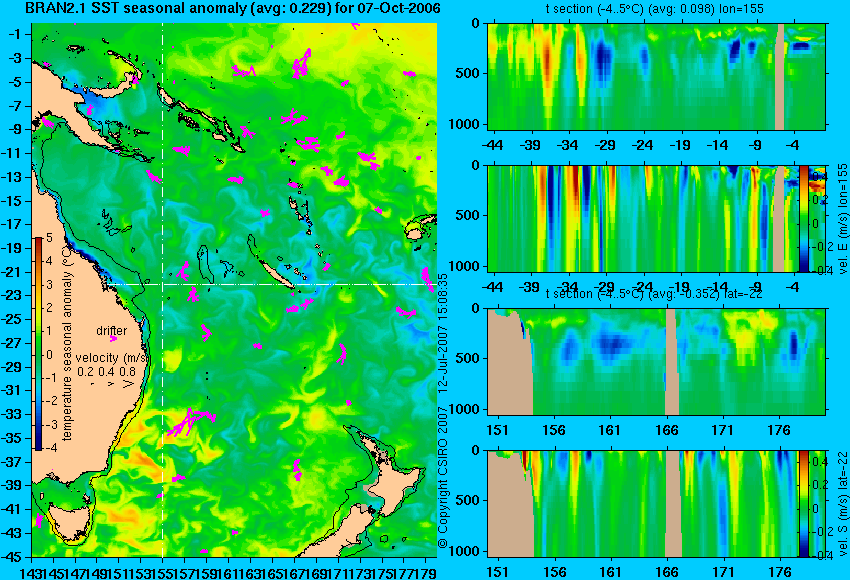The width and height of the screenshot is (850, 580).
Task: Click "500" depth tick of vel. E section
Action: [468, 215]
